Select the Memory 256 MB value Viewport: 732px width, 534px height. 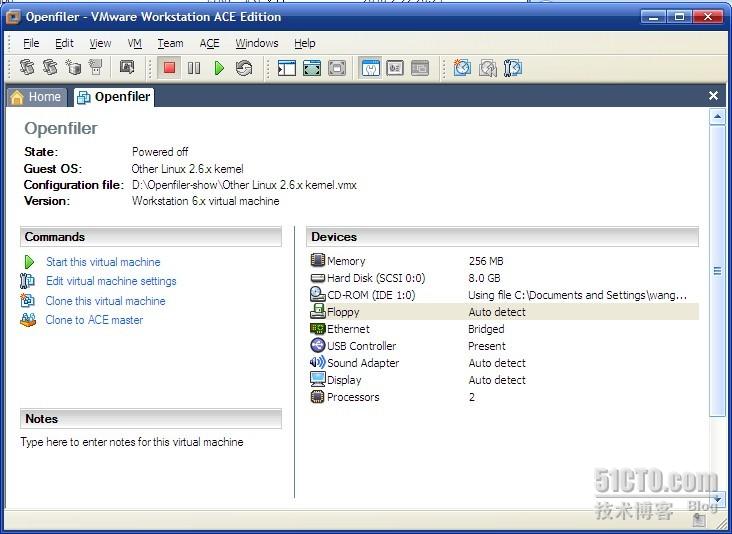coord(486,261)
